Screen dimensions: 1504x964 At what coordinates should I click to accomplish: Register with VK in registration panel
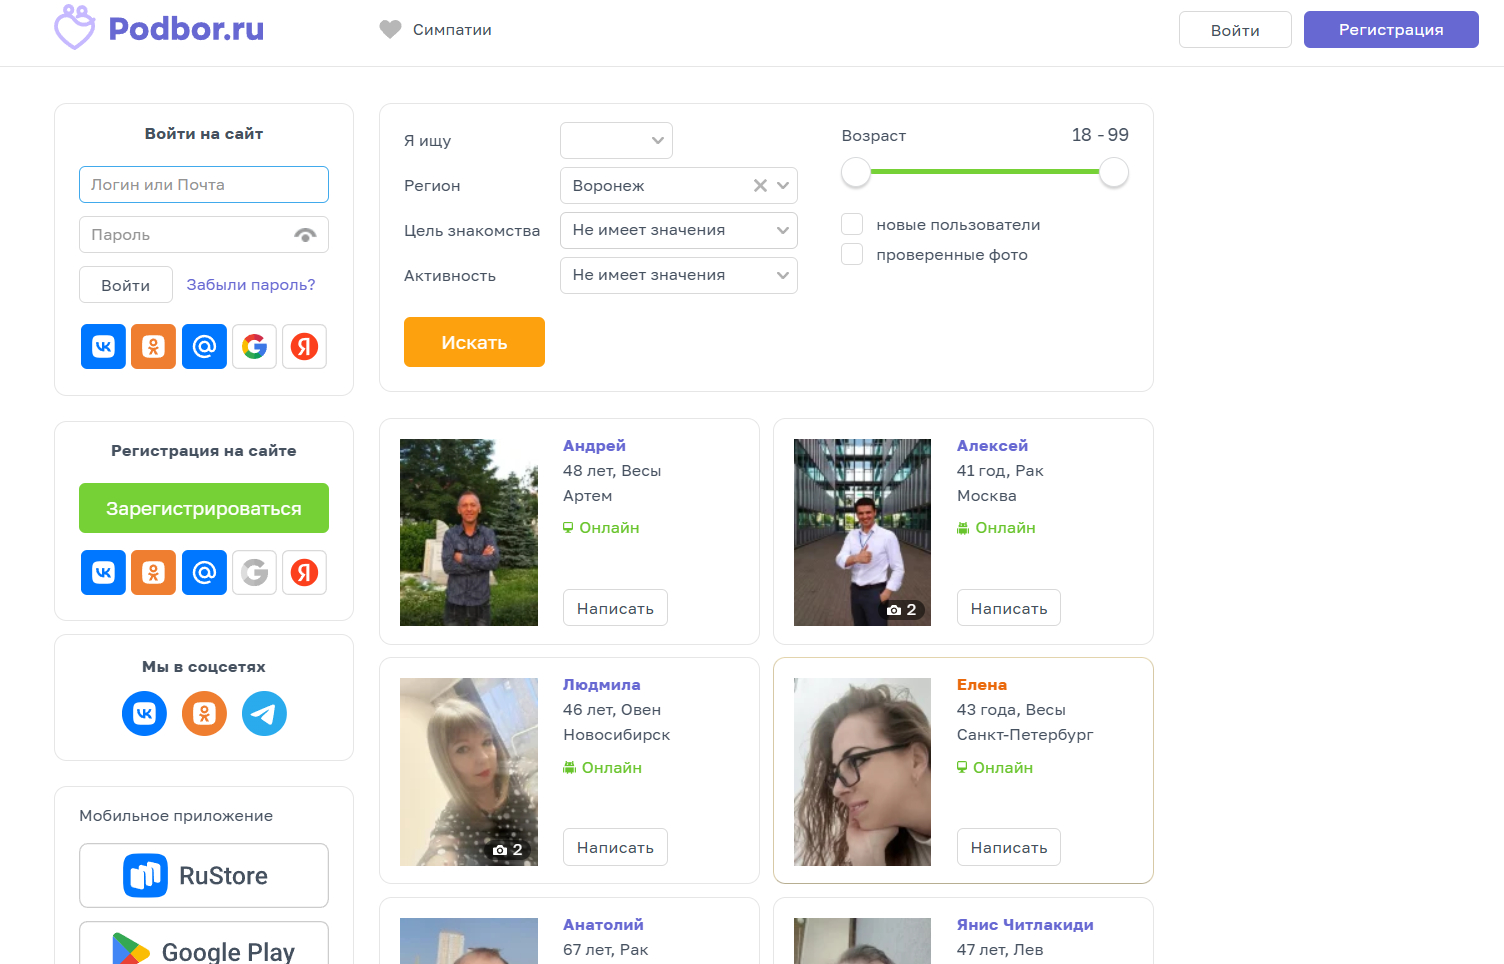point(103,573)
